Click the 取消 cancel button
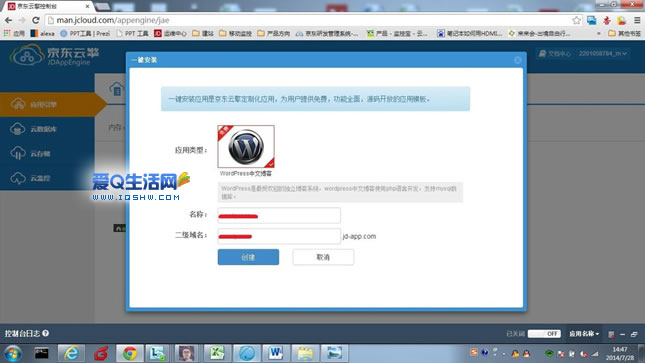This screenshot has height=363, width=645. tap(323, 257)
